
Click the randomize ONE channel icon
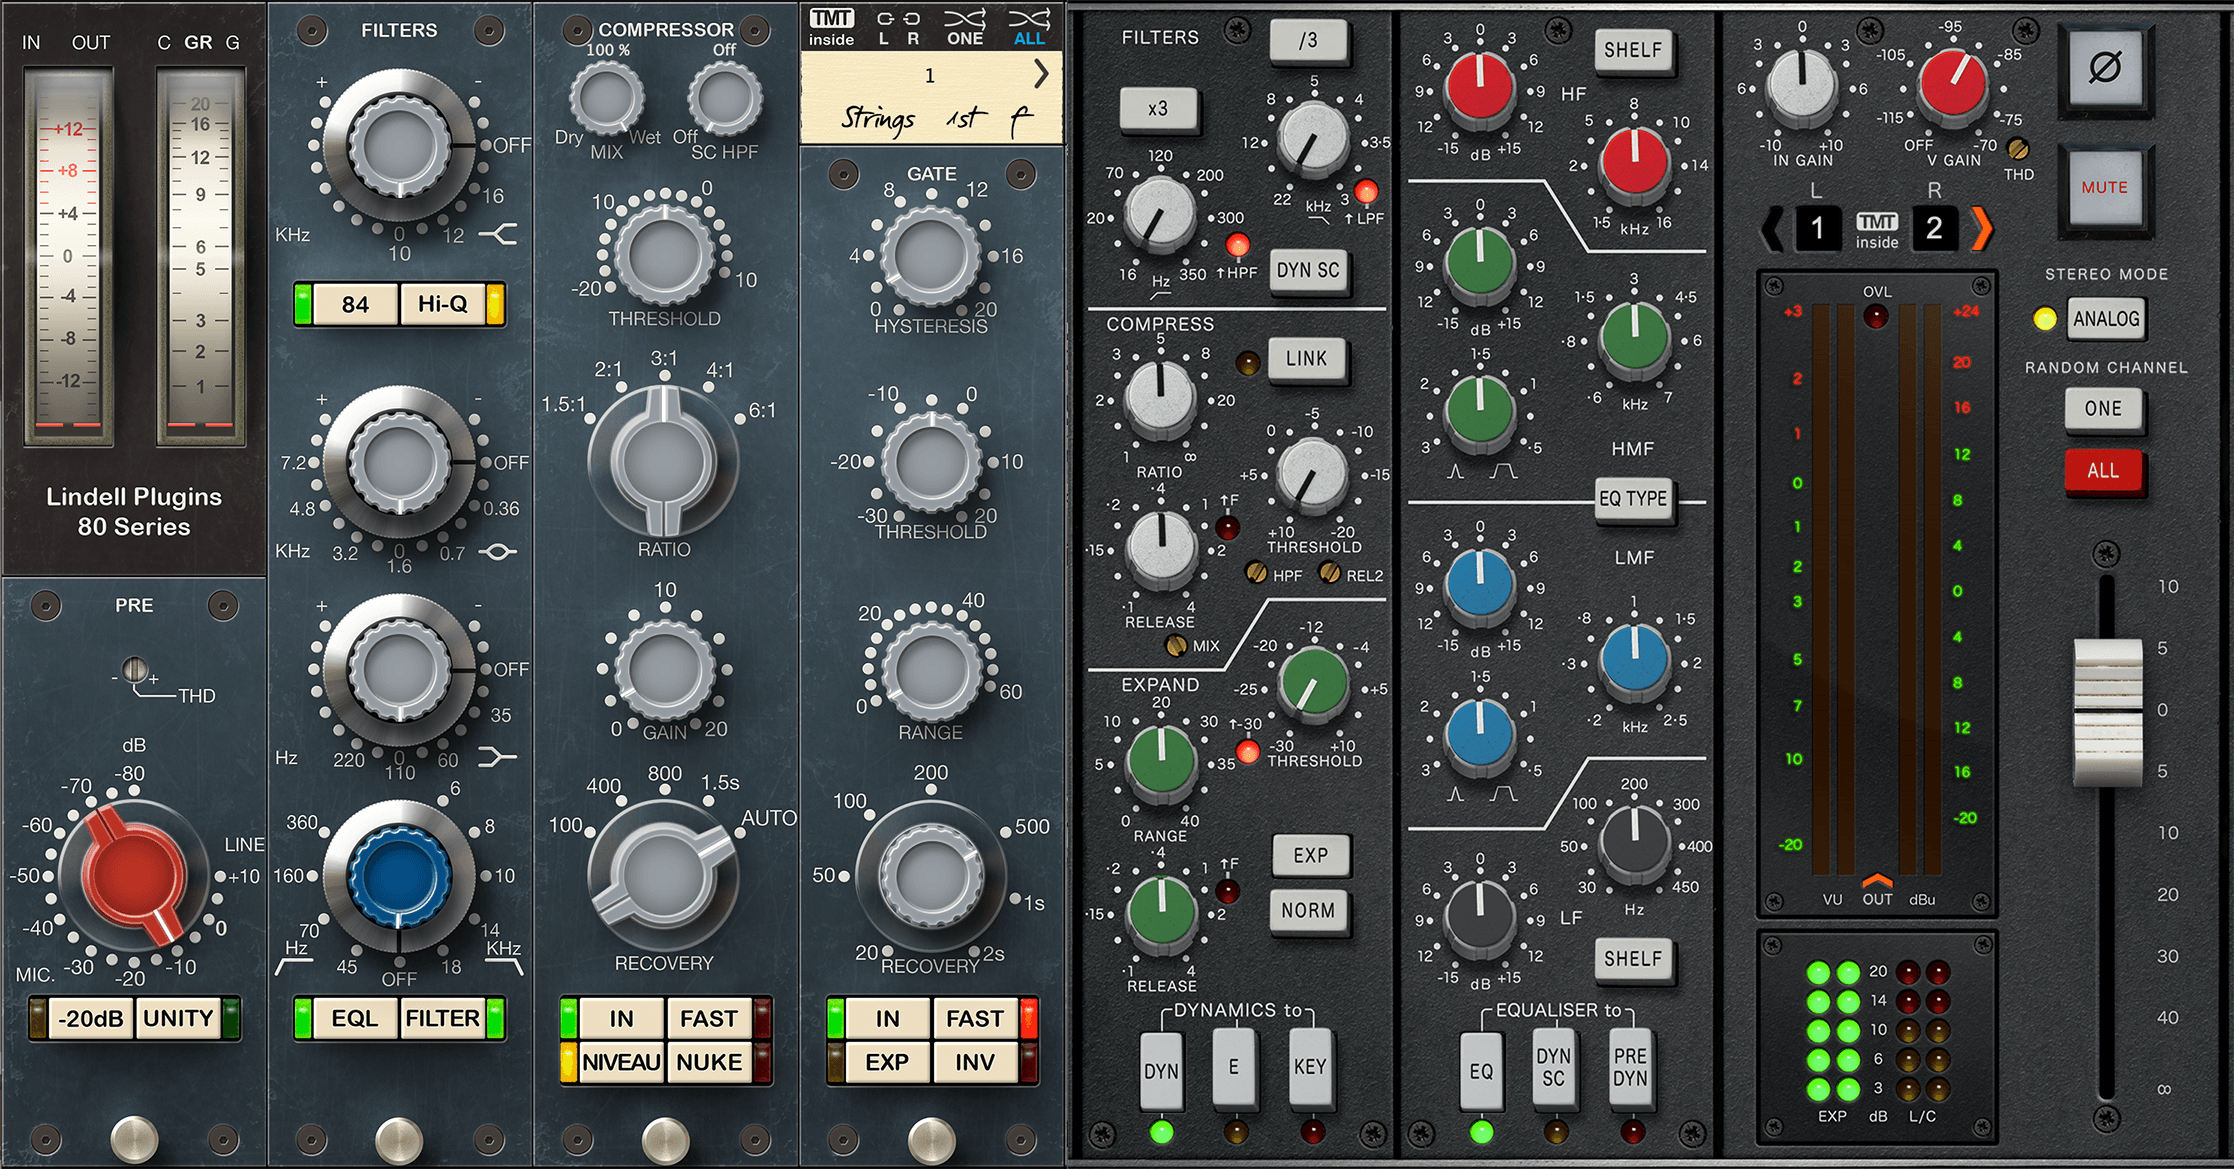point(965,27)
